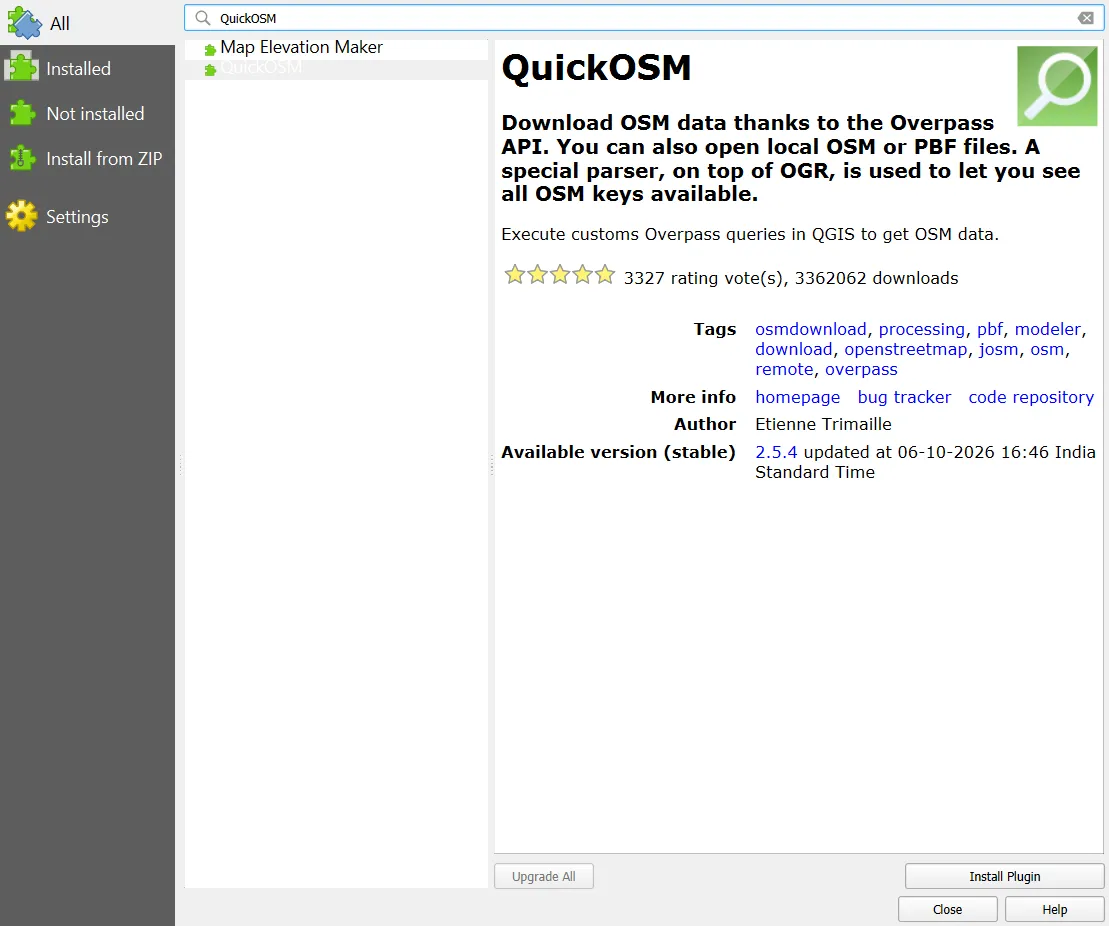Image resolution: width=1109 pixels, height=926 pixels.
Task: Select the All plugins tab
Action: 87,23
